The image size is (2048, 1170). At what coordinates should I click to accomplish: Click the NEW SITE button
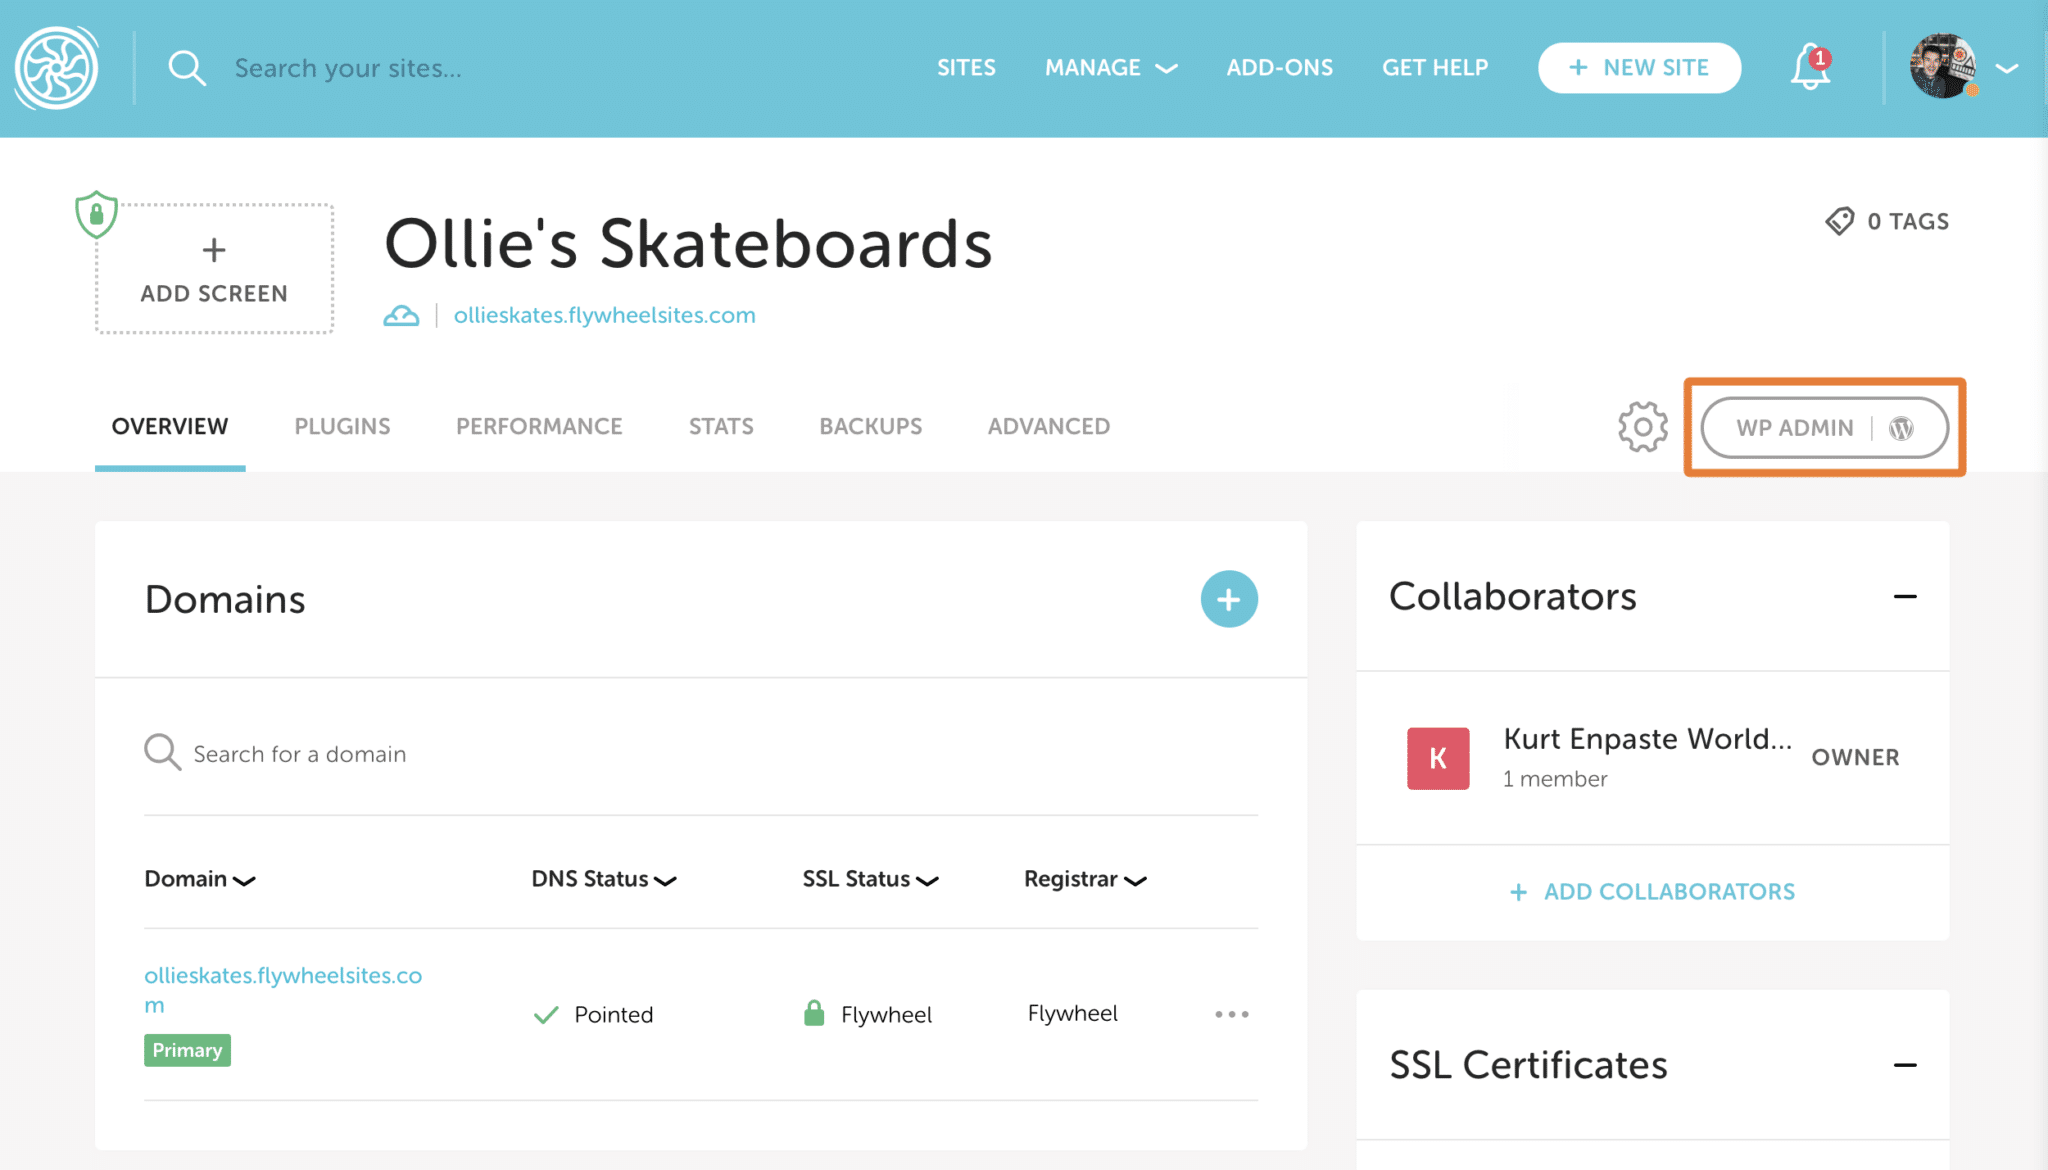(x=1639, y=67)
